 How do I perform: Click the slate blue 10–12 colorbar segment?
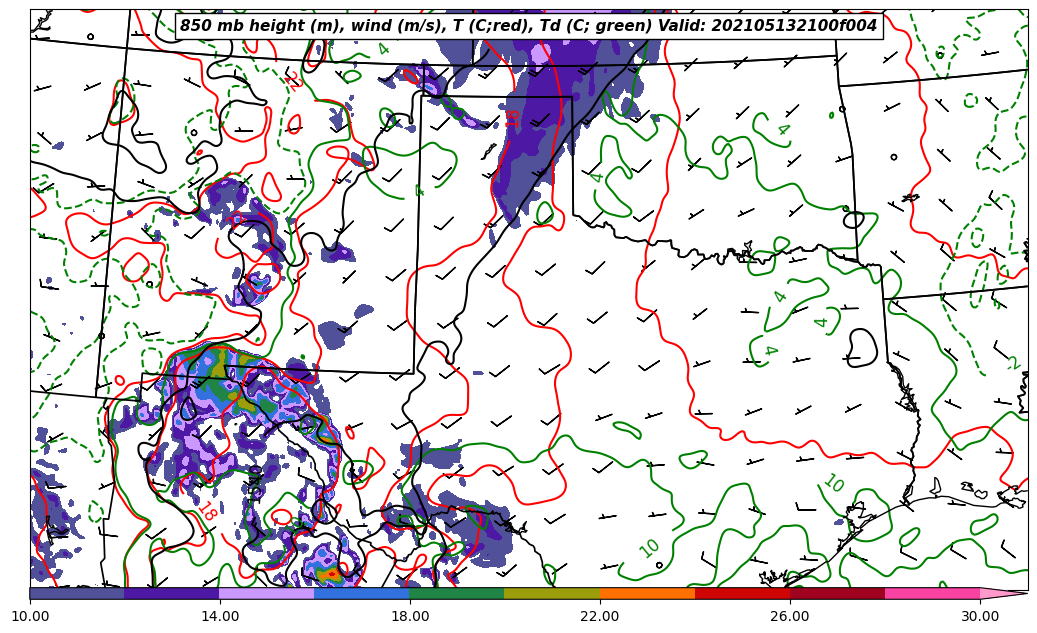77,593
